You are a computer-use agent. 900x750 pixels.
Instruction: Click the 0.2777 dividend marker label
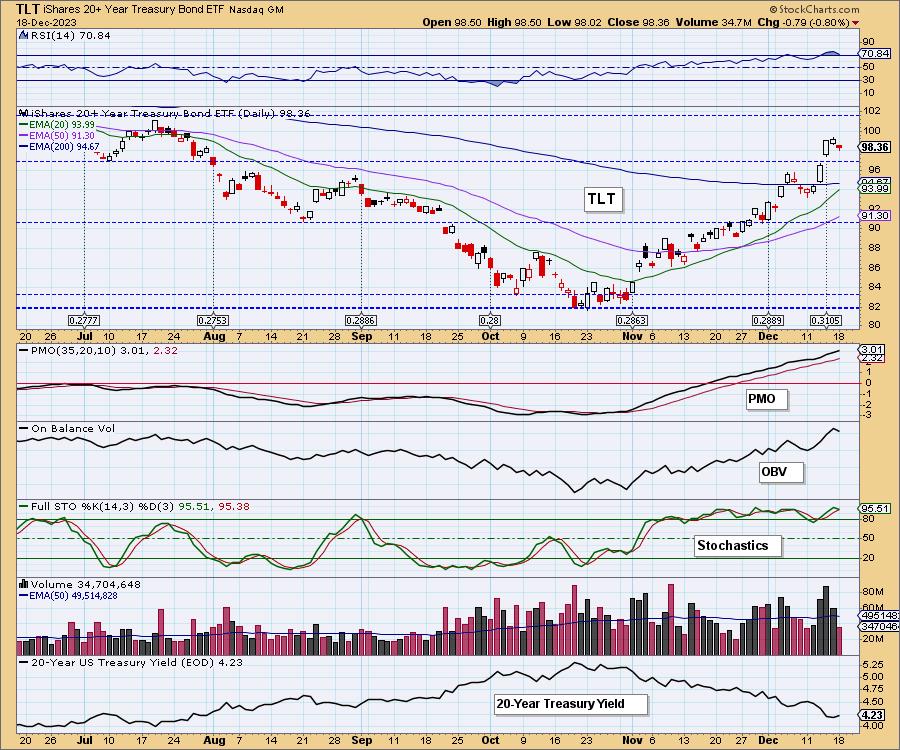[84, 320]
